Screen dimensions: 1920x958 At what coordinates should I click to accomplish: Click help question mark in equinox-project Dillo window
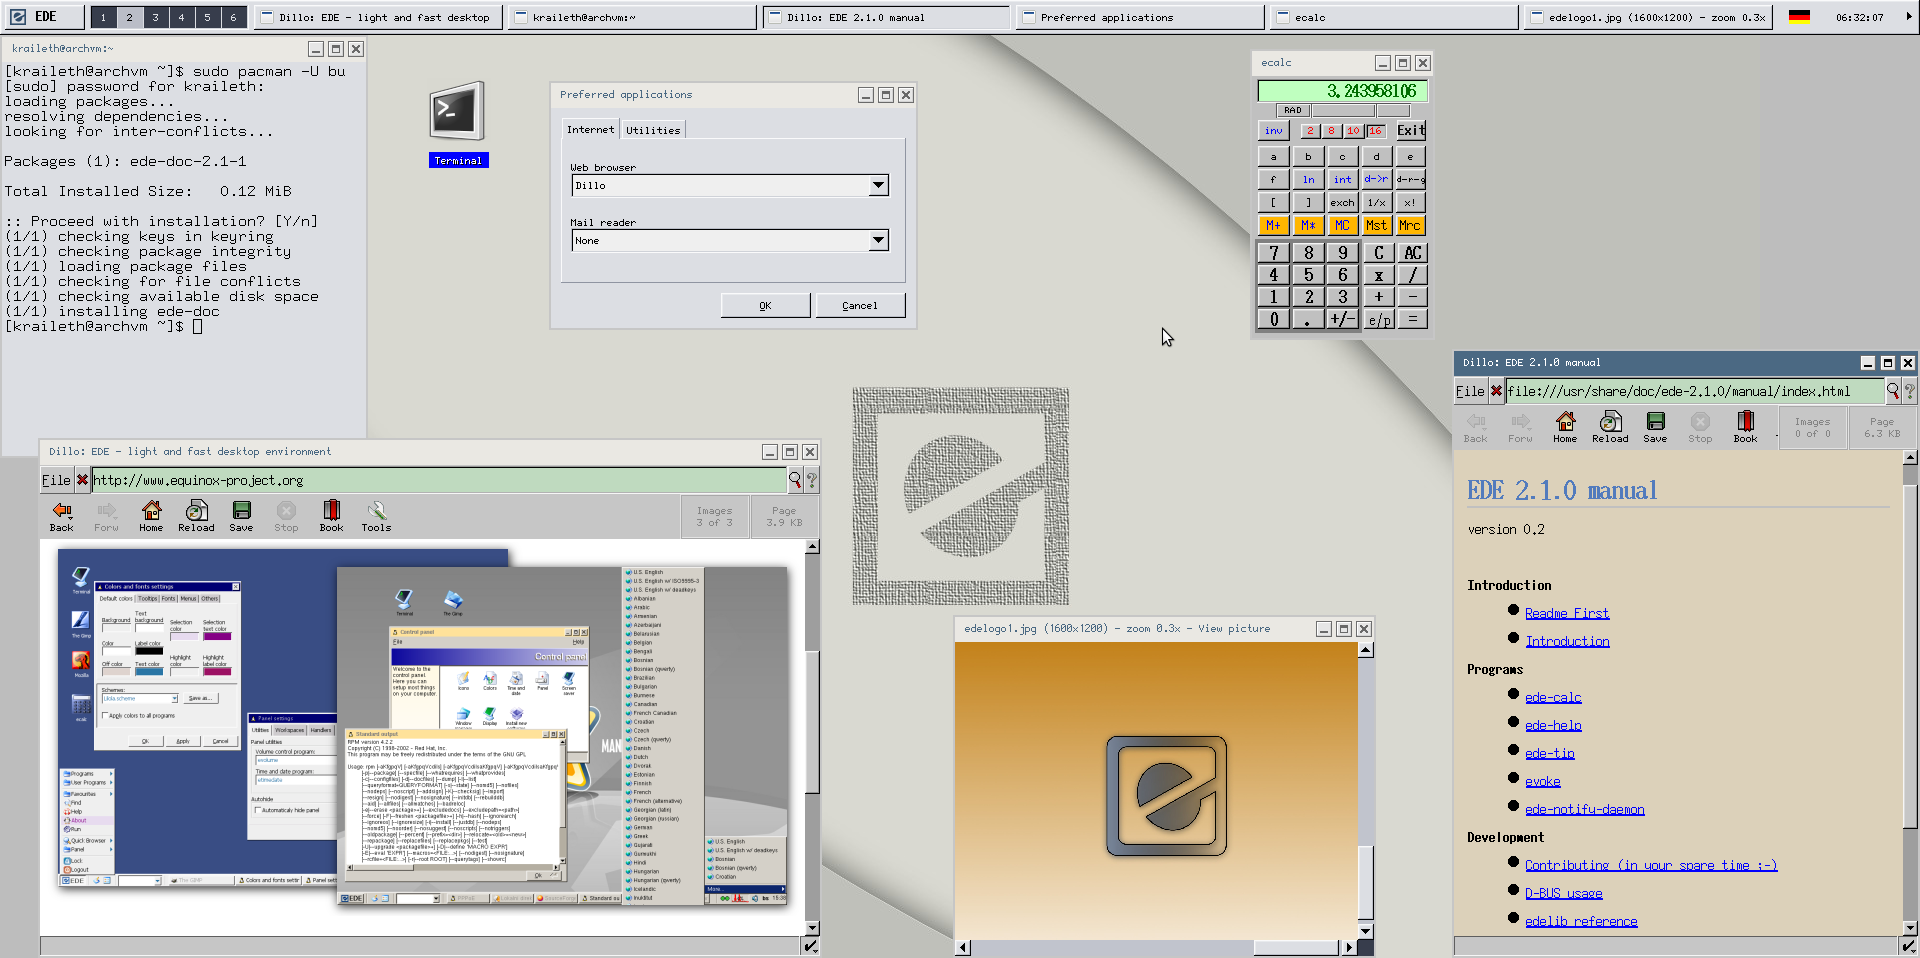click(x=811, y=480)
